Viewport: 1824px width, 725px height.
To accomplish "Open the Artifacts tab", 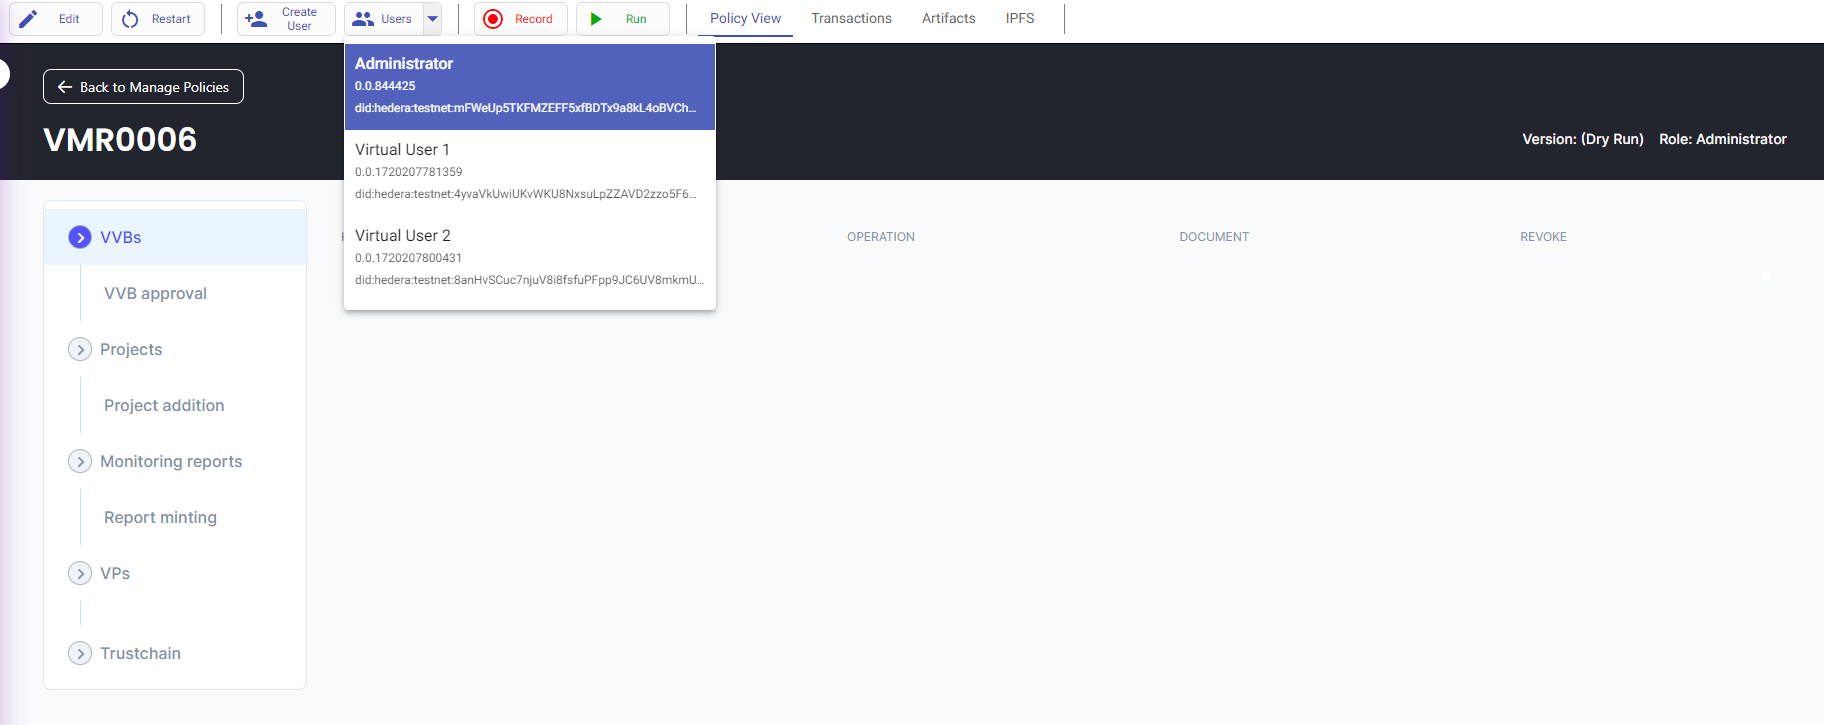I will click(x=948, y=18).
